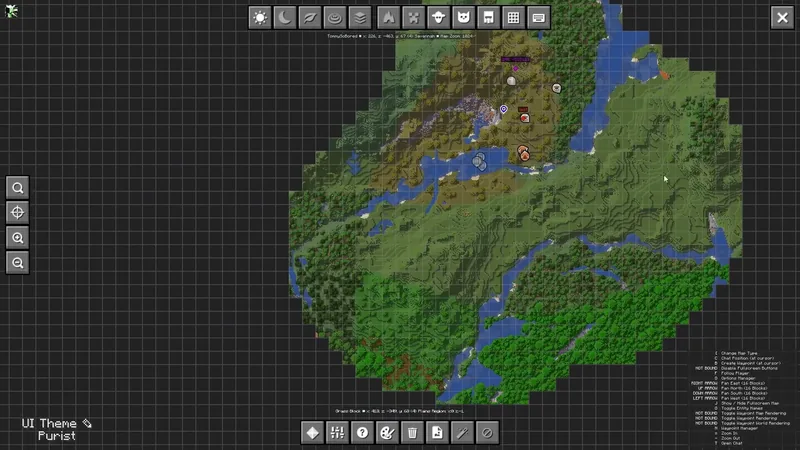800x450 pixels.
Task: Zoom in with the plus magnifier
Action: pyautogui.click(x=17, y=238)
